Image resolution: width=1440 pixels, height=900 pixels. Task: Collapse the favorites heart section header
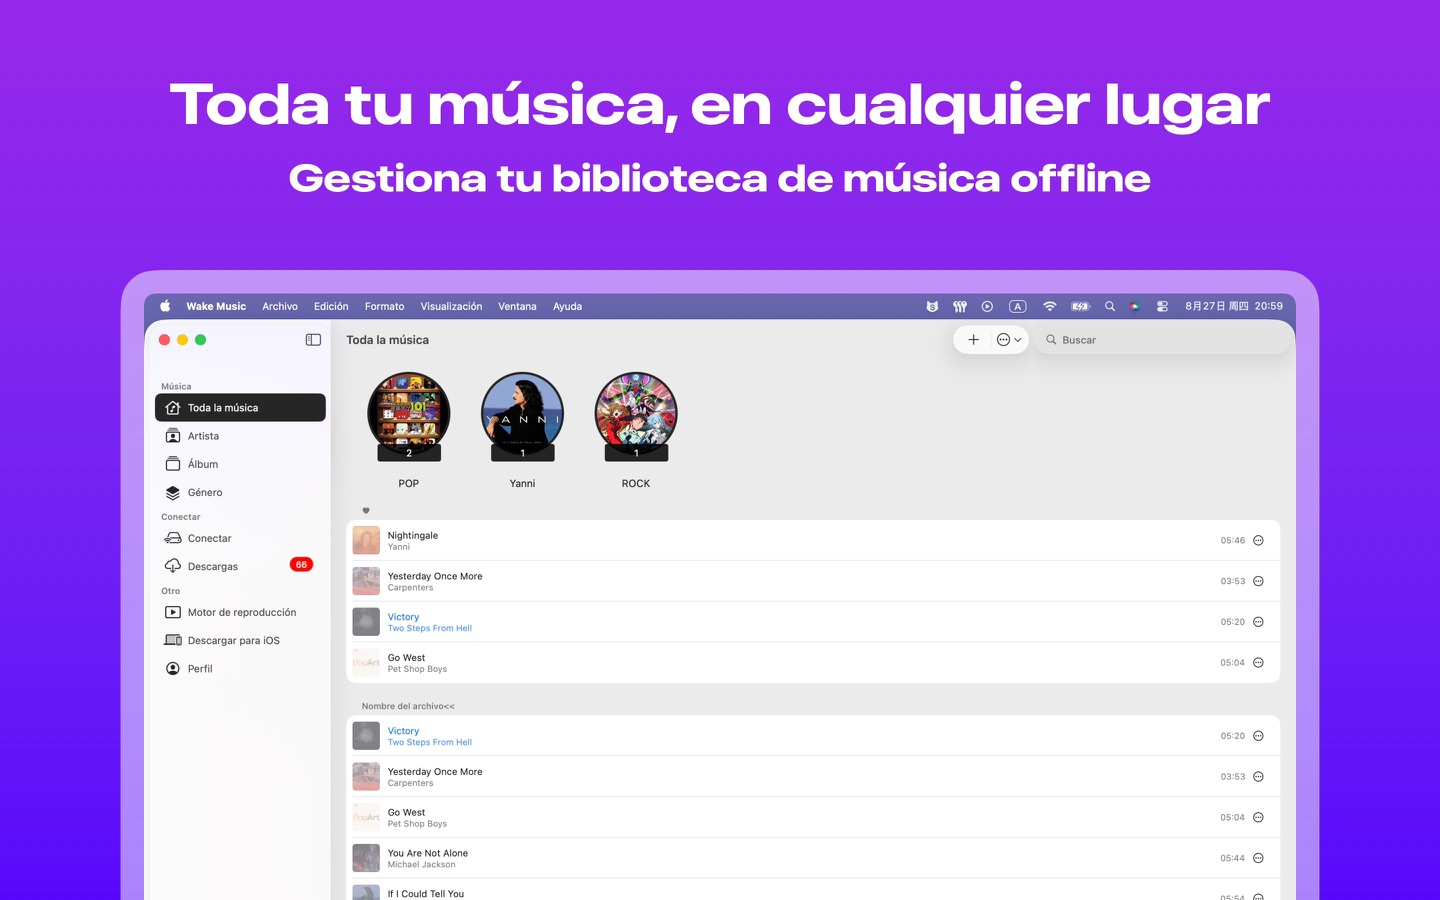(x=366, y=510)
